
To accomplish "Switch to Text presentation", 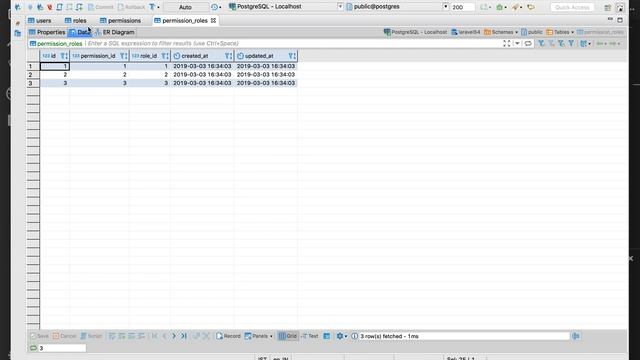I will tap(309, 336).
